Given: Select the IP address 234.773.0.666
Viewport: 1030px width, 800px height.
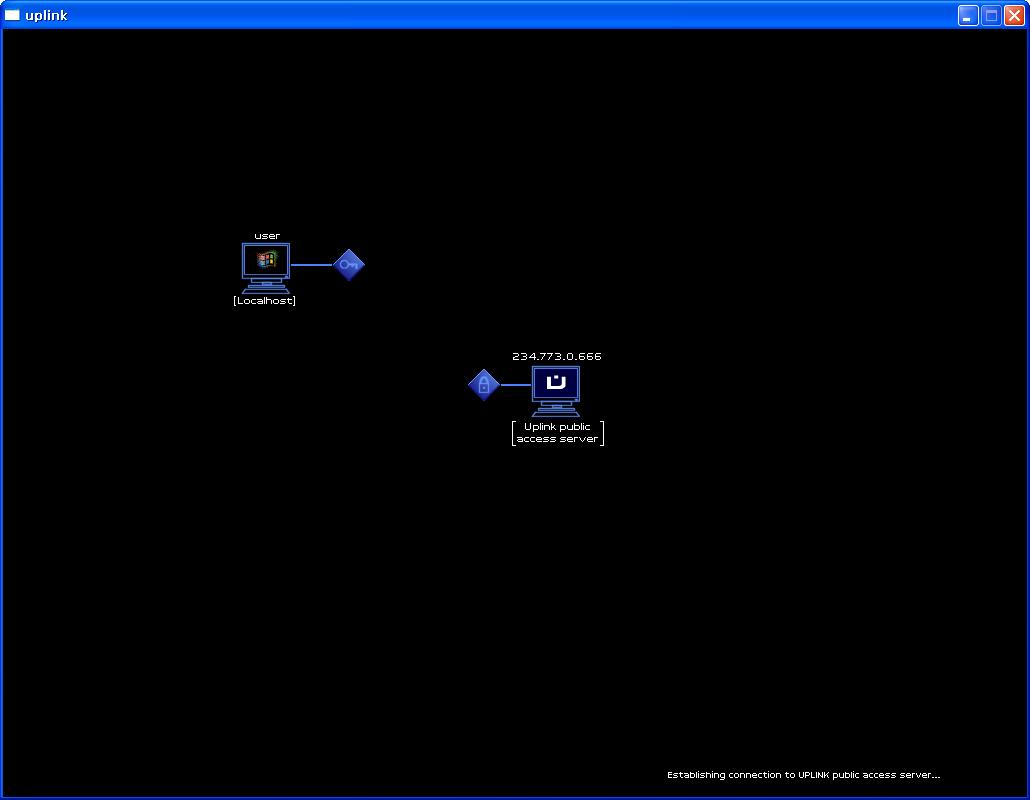Looking at the screenshot, I should tap(556, 356).
